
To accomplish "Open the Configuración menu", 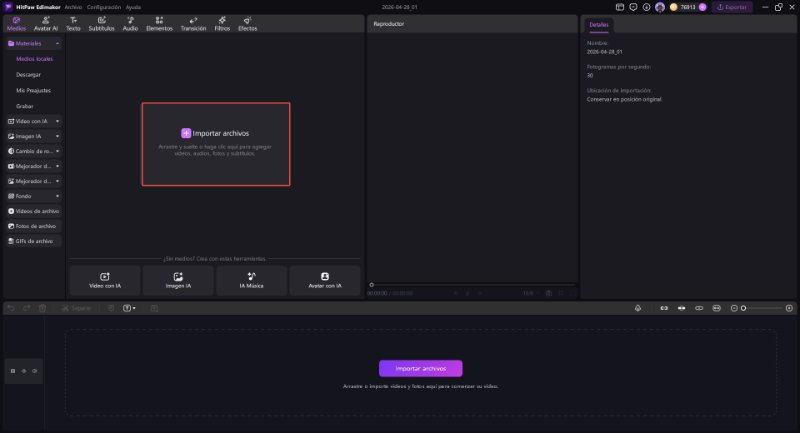I will [x=104, y=7].
